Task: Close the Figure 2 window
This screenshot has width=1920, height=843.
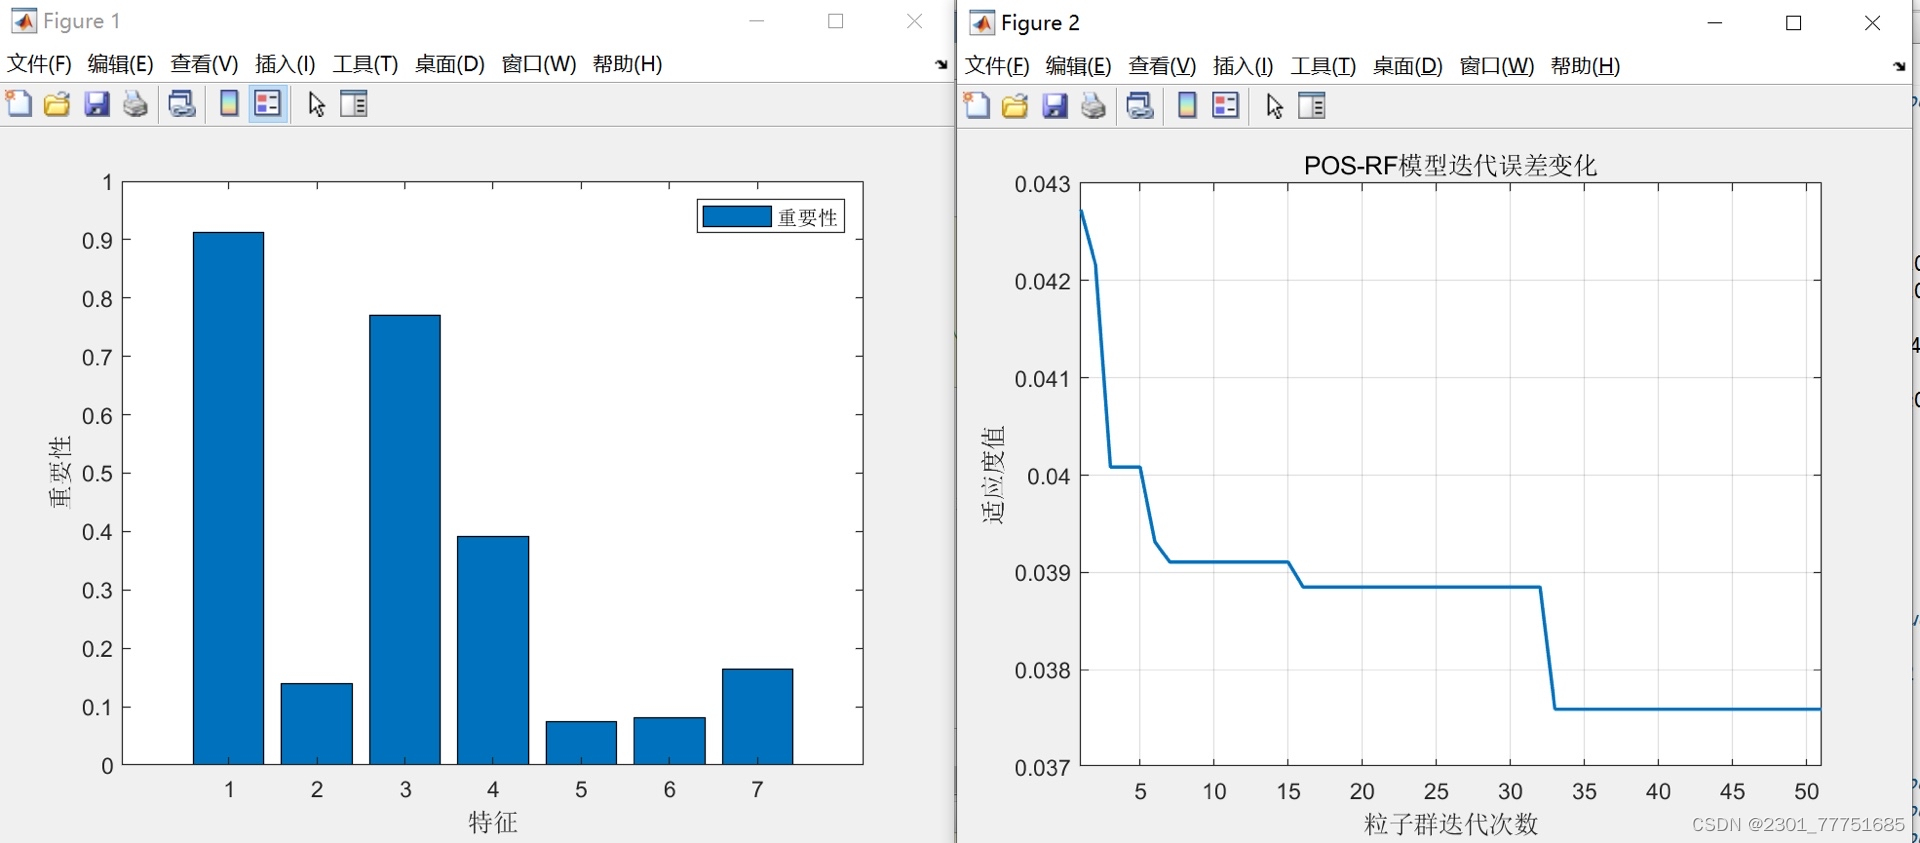Action: click(1873, 23)
